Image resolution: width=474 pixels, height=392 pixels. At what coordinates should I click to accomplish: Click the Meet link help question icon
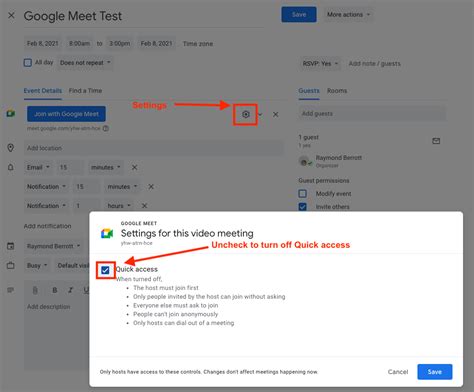coord(106,128)
